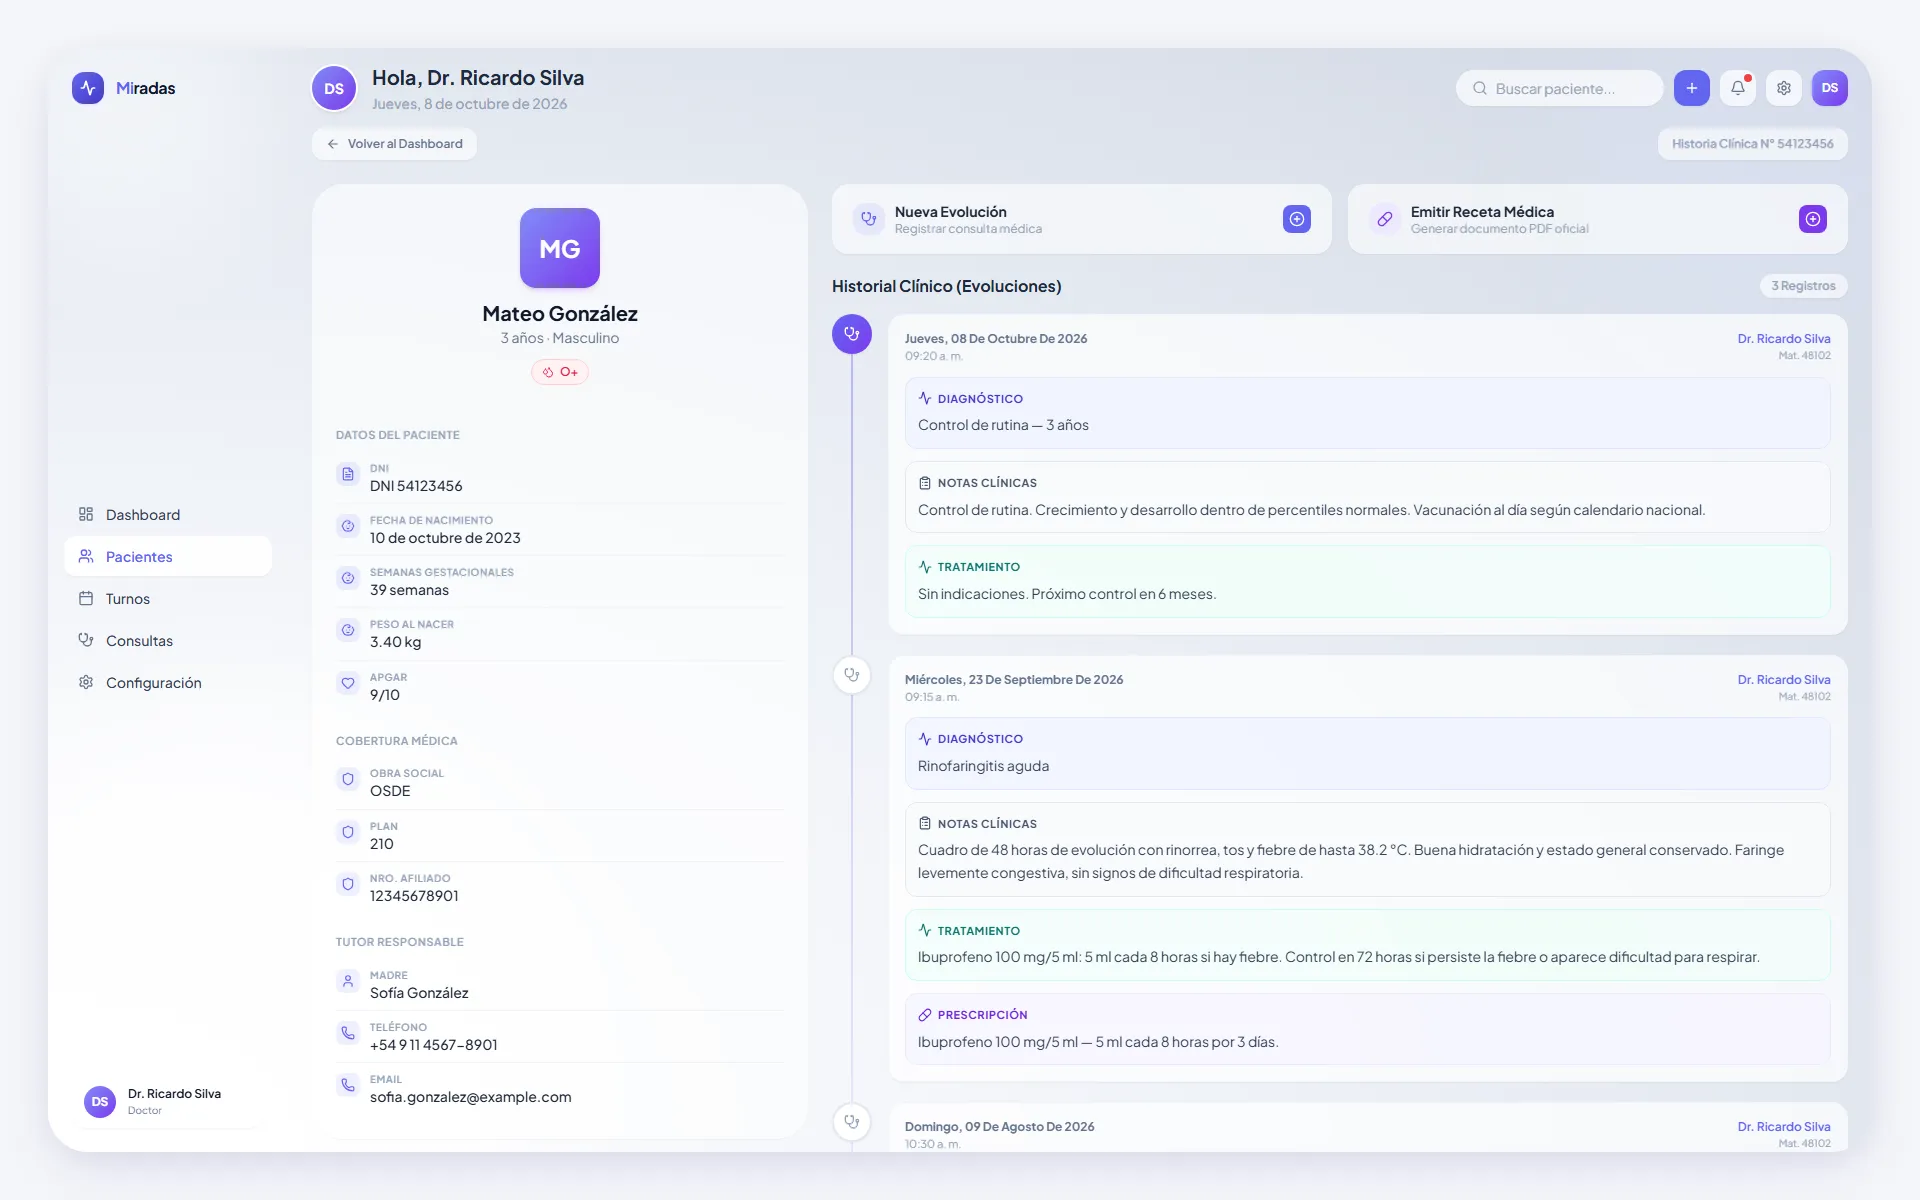
Task: Click the Email row icon
Action: click(x=348, y=1085)
